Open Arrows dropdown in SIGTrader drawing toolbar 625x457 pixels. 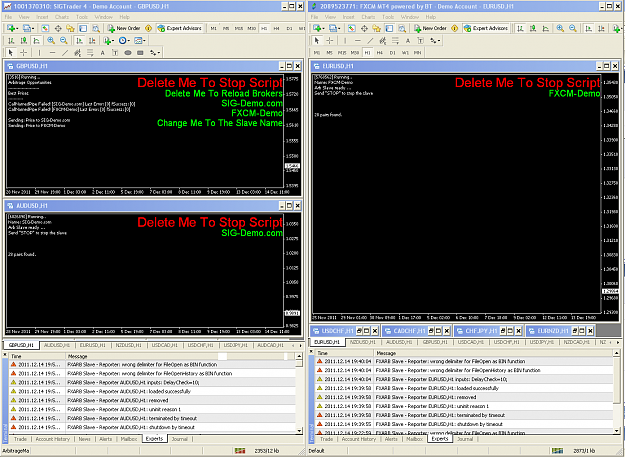coord(155,53)
